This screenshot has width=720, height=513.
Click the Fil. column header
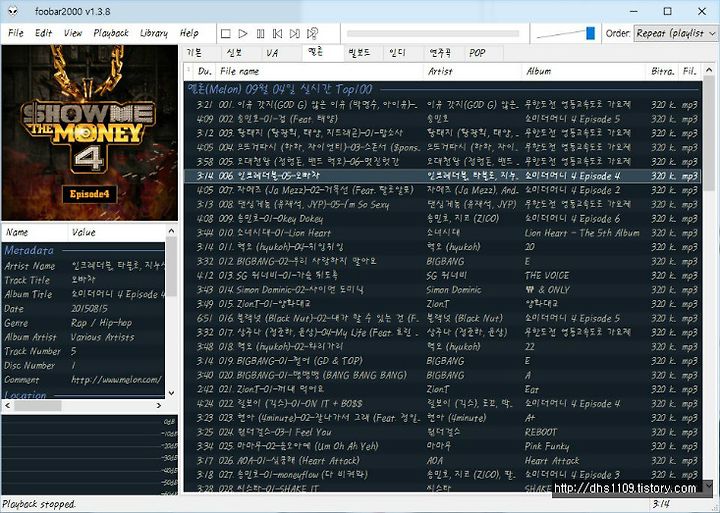[x=690, y=71]
